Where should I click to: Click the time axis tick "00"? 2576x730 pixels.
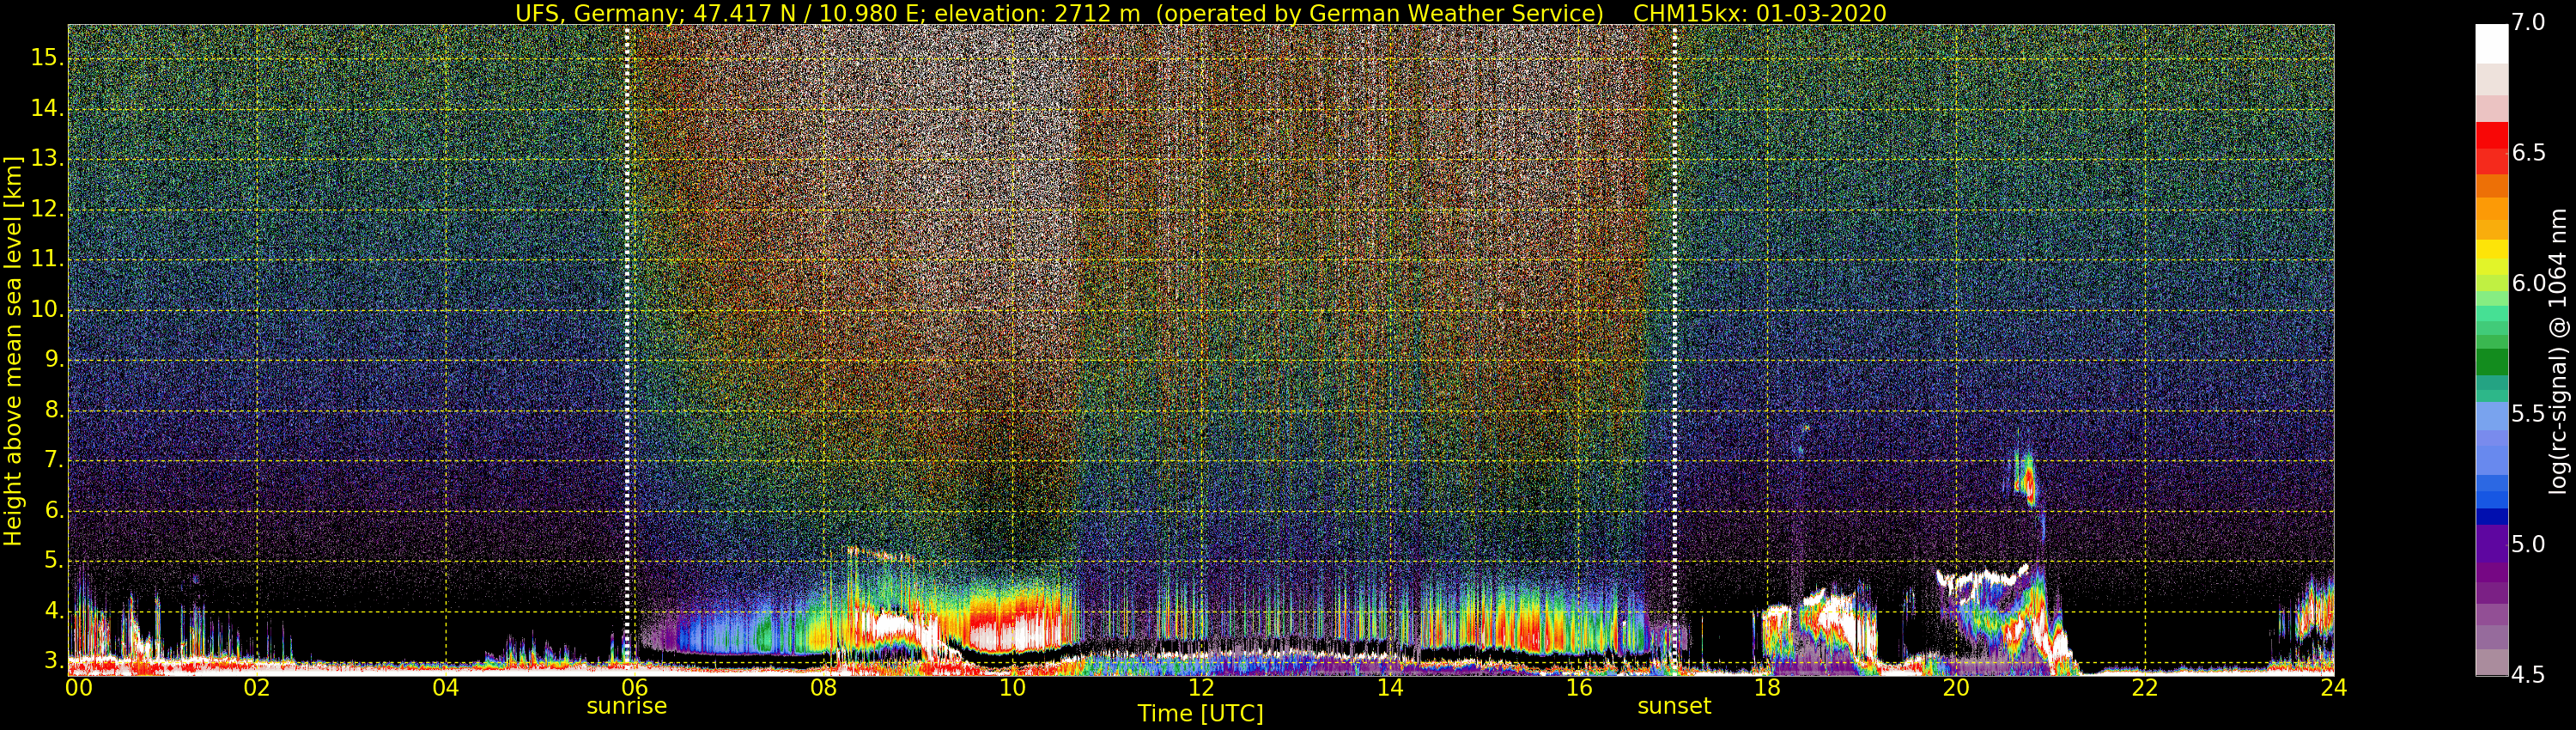[x=78, y=688]
